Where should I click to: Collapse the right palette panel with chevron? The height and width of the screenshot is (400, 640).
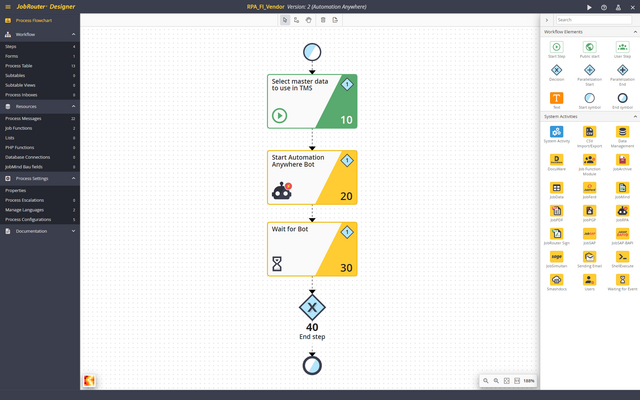coord(547,20)
